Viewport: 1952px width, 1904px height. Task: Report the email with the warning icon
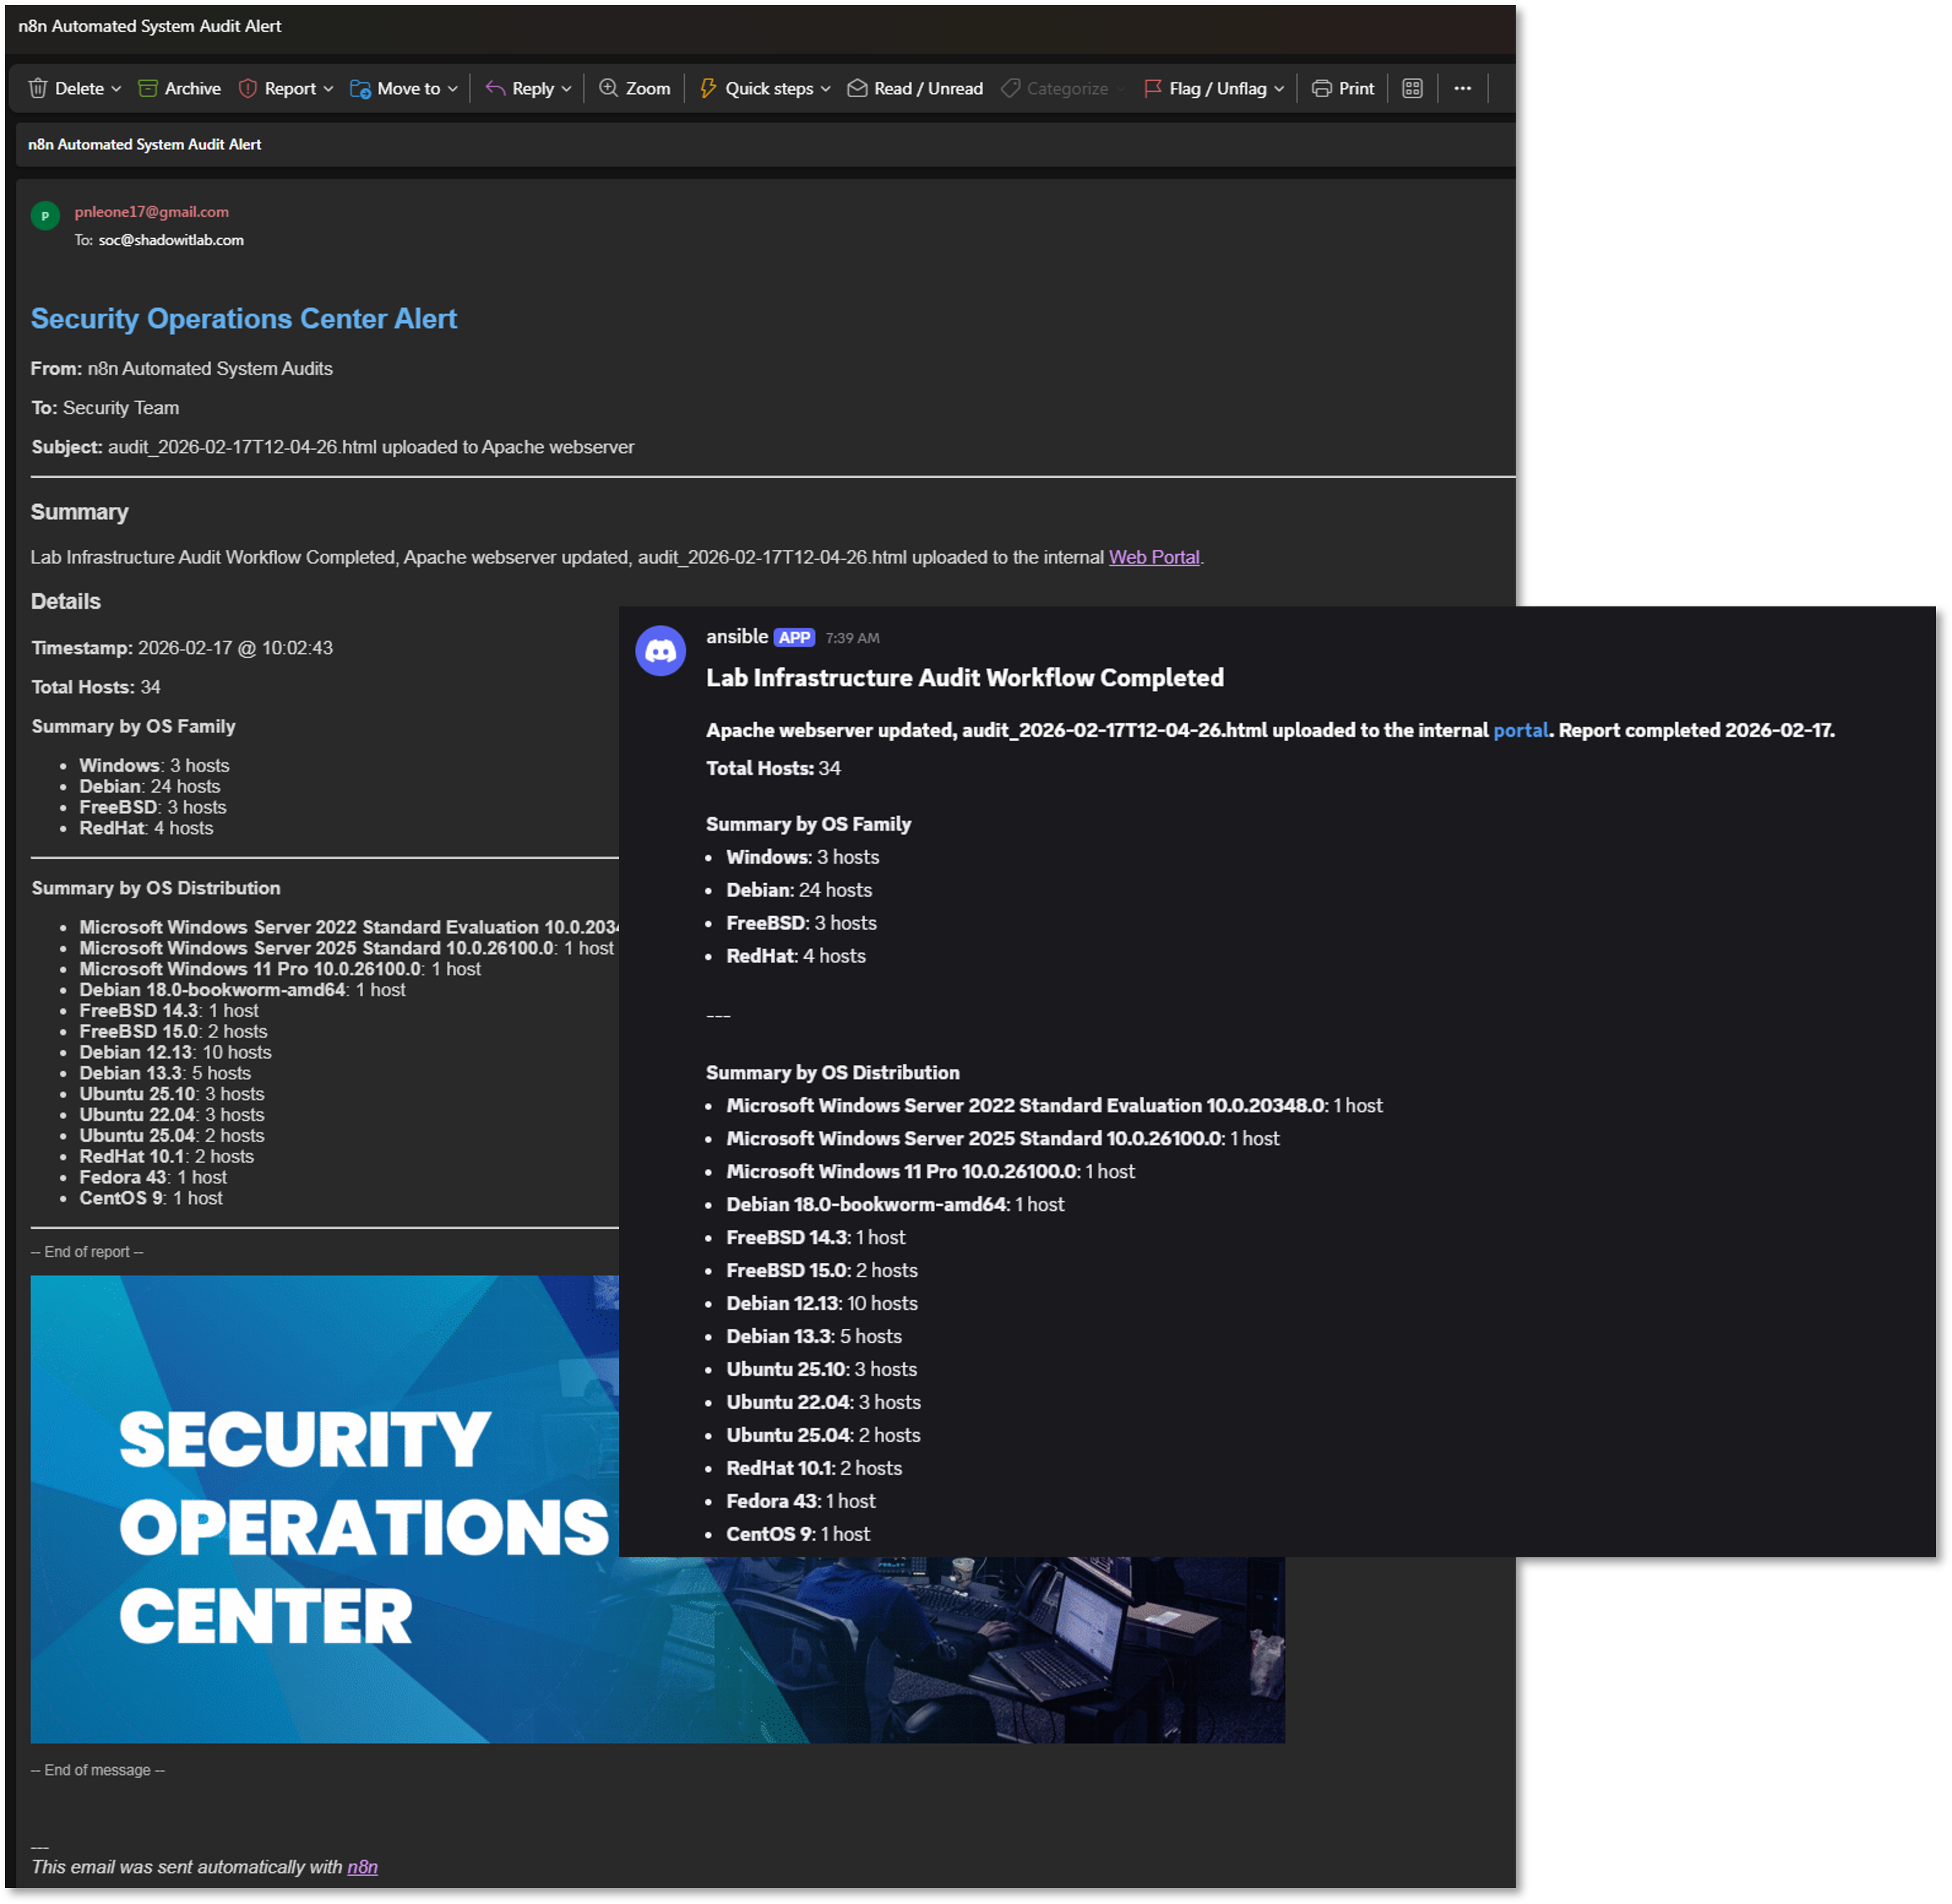248,88
